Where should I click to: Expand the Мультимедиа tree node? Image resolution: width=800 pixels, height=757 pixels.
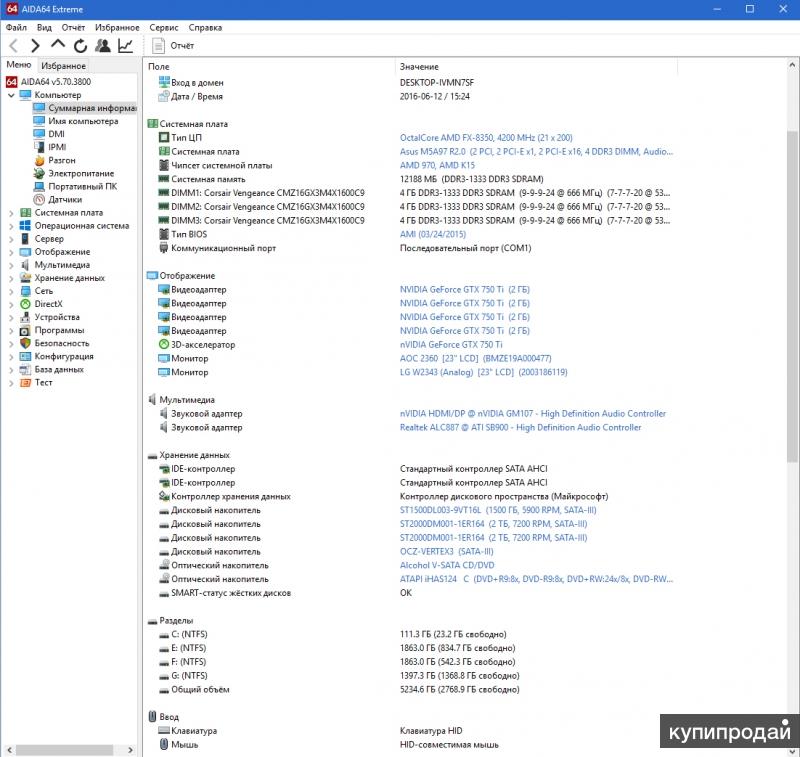pos(11,265)
